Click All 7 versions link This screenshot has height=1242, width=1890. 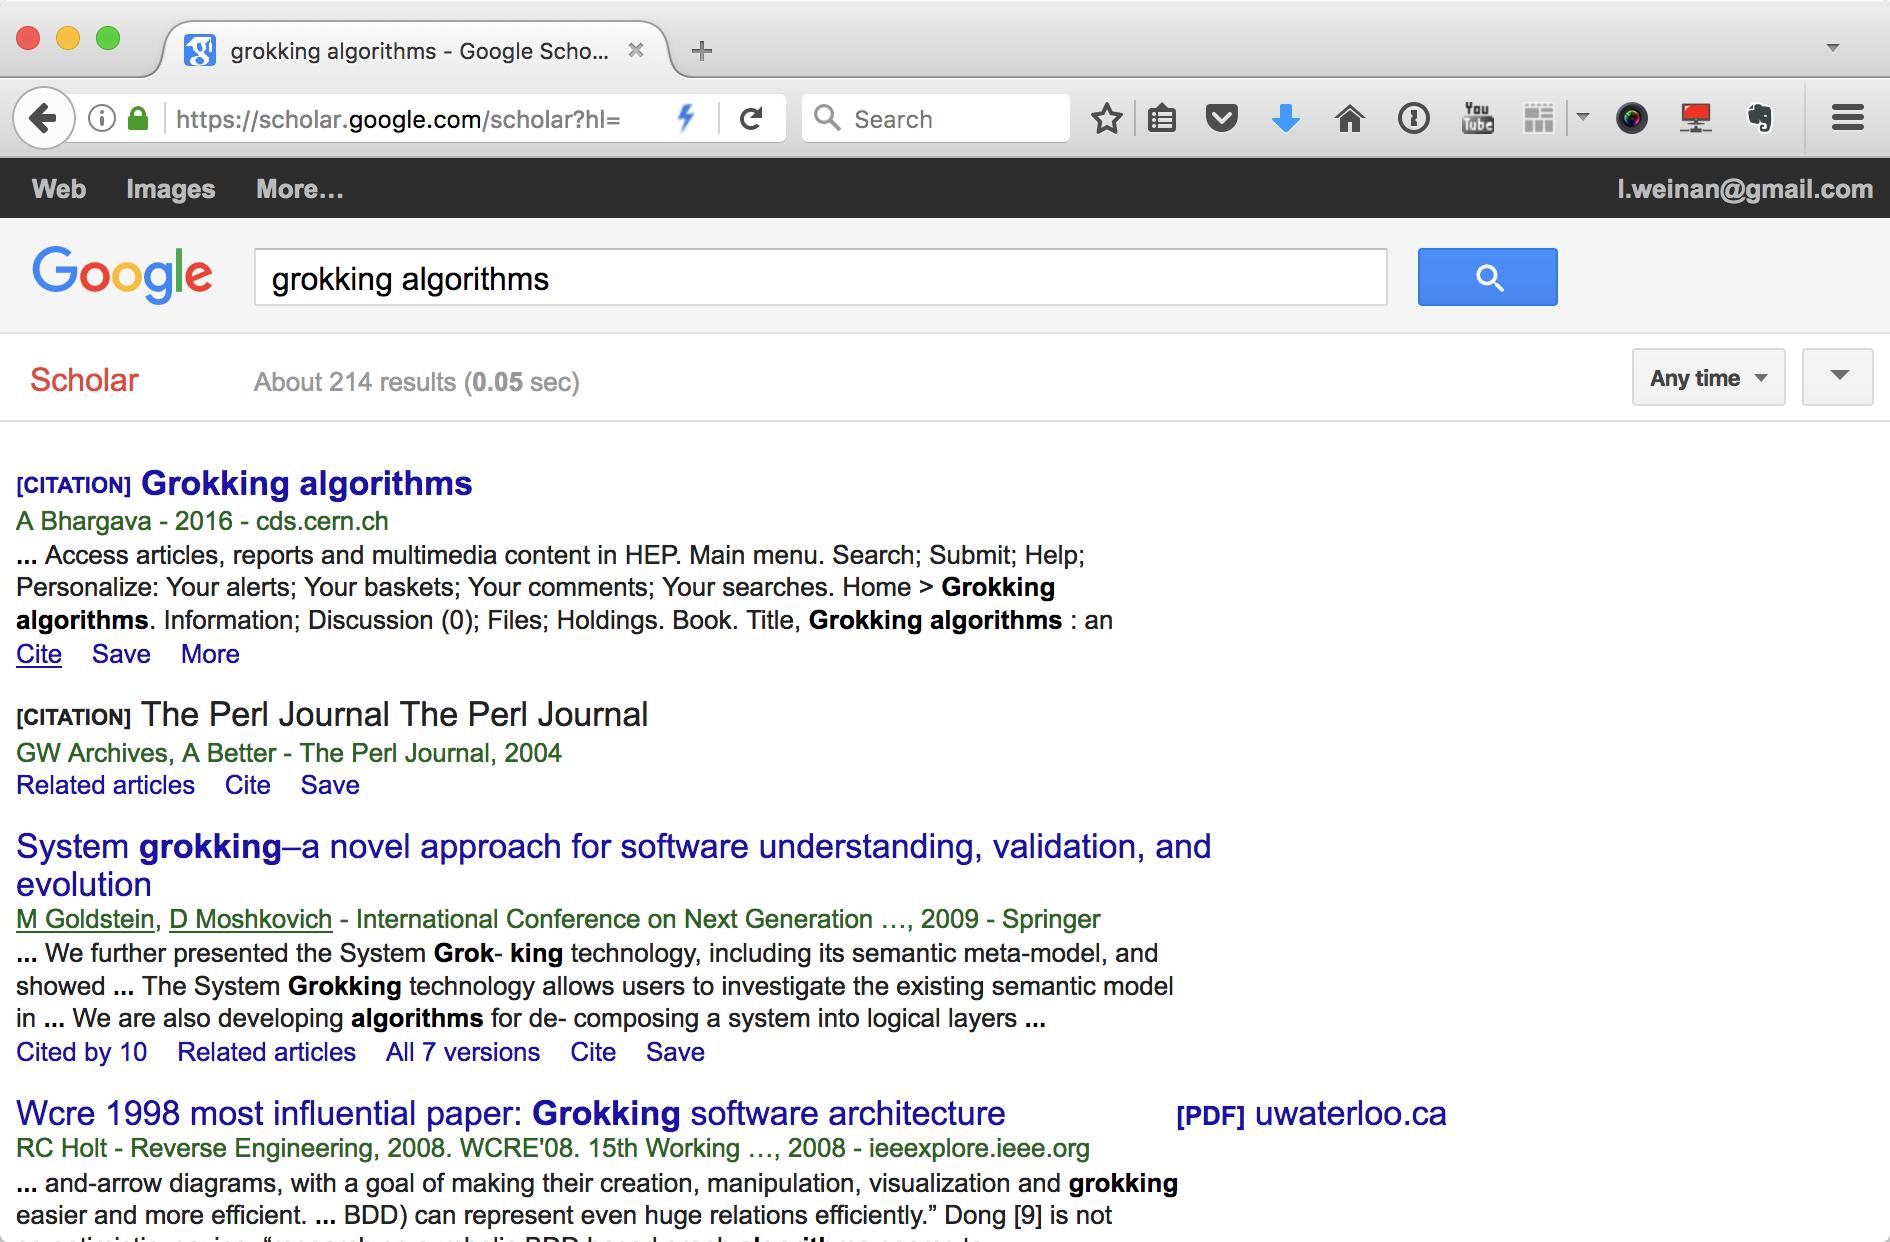[462, 1052]
